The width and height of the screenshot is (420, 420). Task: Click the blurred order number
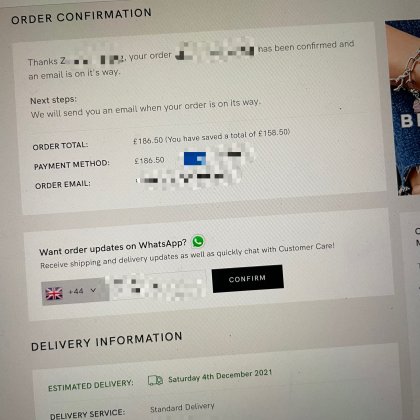point(215,52)
